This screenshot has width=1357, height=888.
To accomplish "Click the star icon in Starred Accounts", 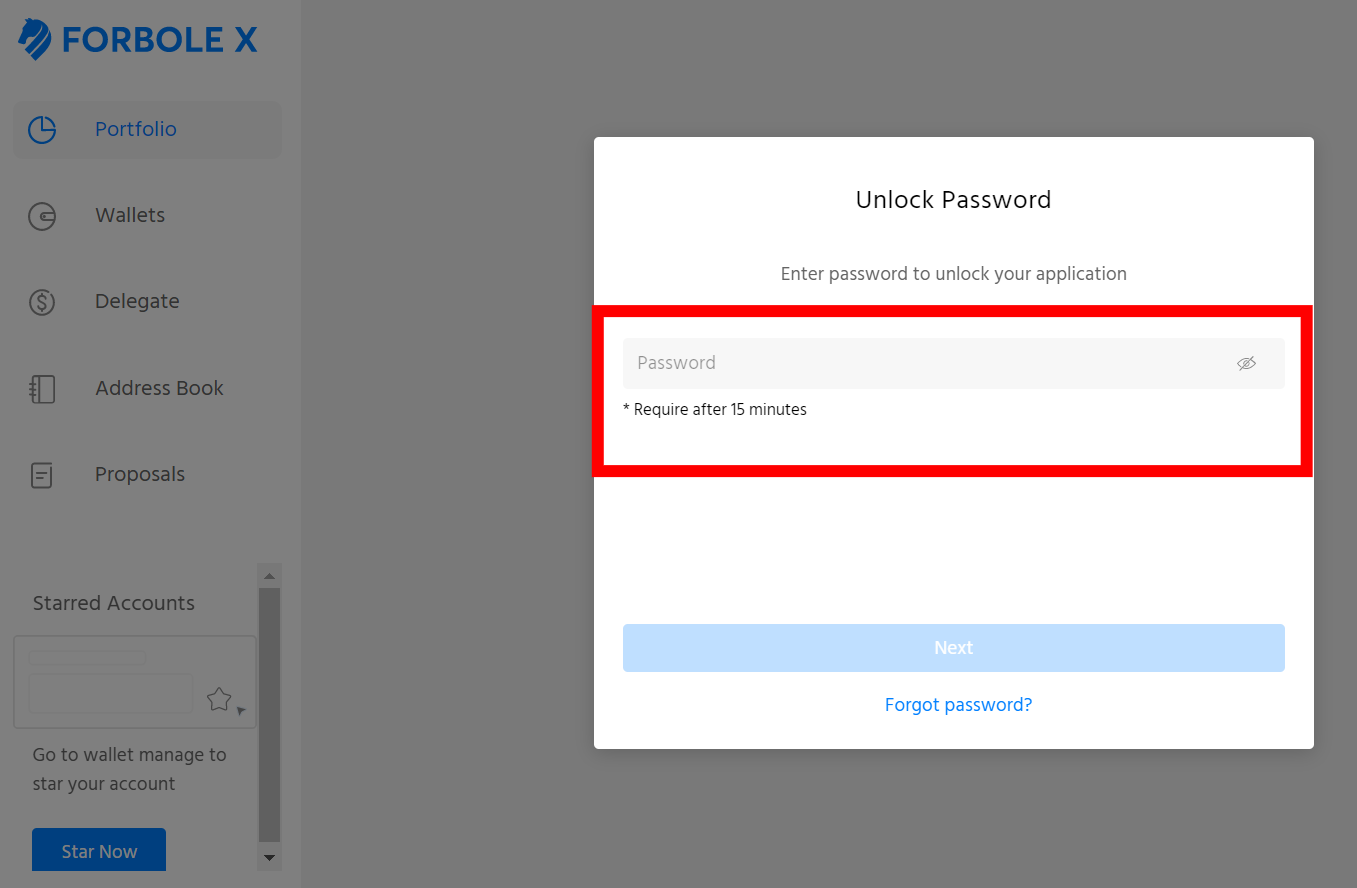I will [219, 699].
